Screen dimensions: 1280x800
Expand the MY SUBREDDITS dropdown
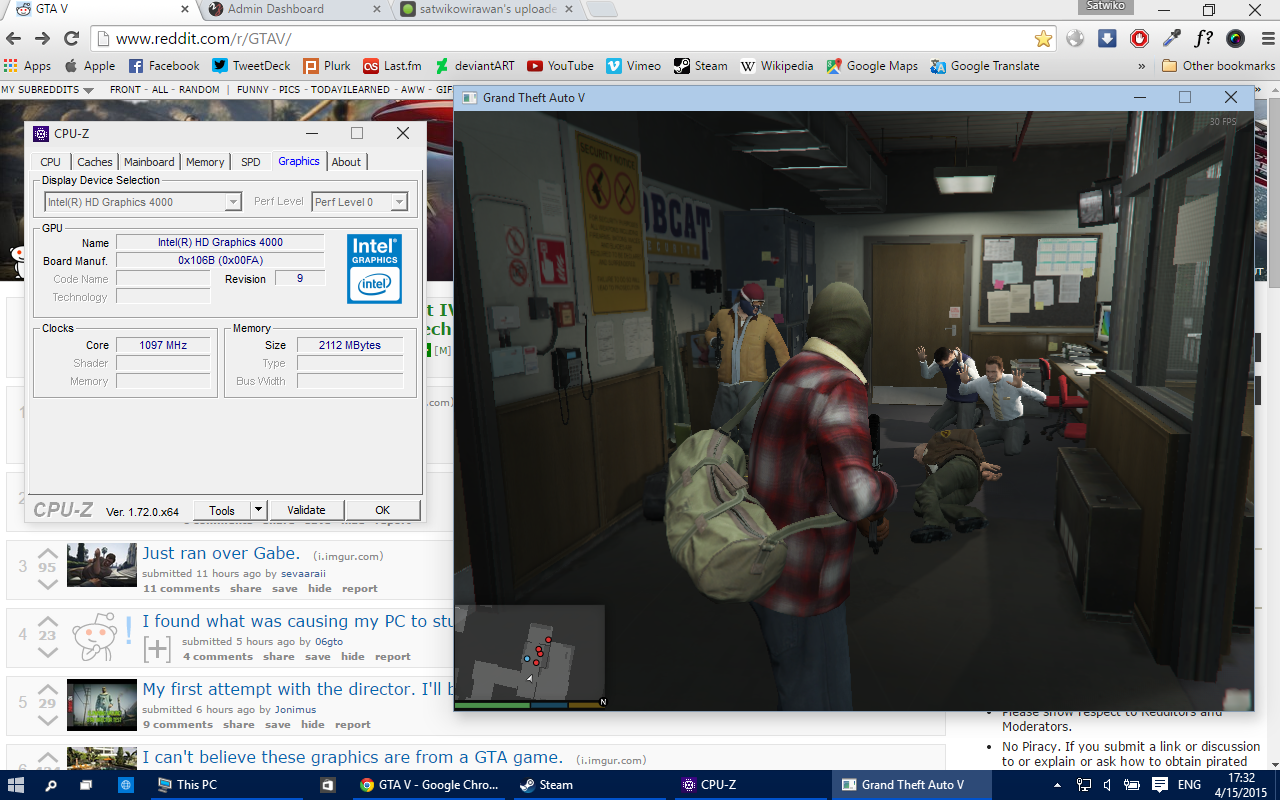click(48, 89)
